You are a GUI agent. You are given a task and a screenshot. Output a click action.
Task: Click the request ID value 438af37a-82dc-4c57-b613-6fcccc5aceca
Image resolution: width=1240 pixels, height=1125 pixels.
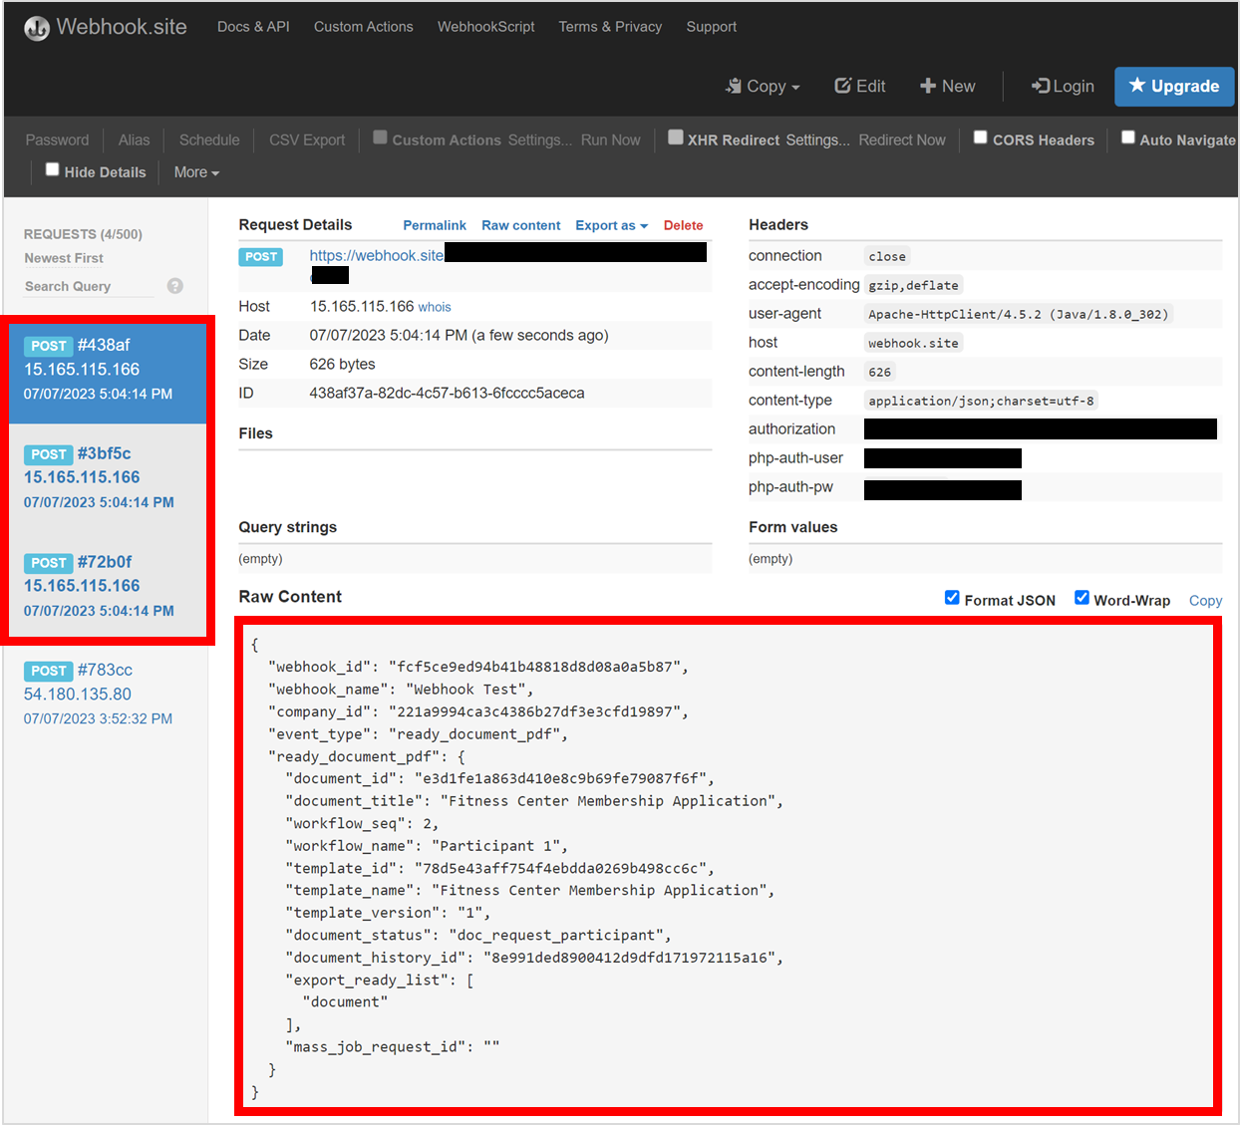(447, 393)
